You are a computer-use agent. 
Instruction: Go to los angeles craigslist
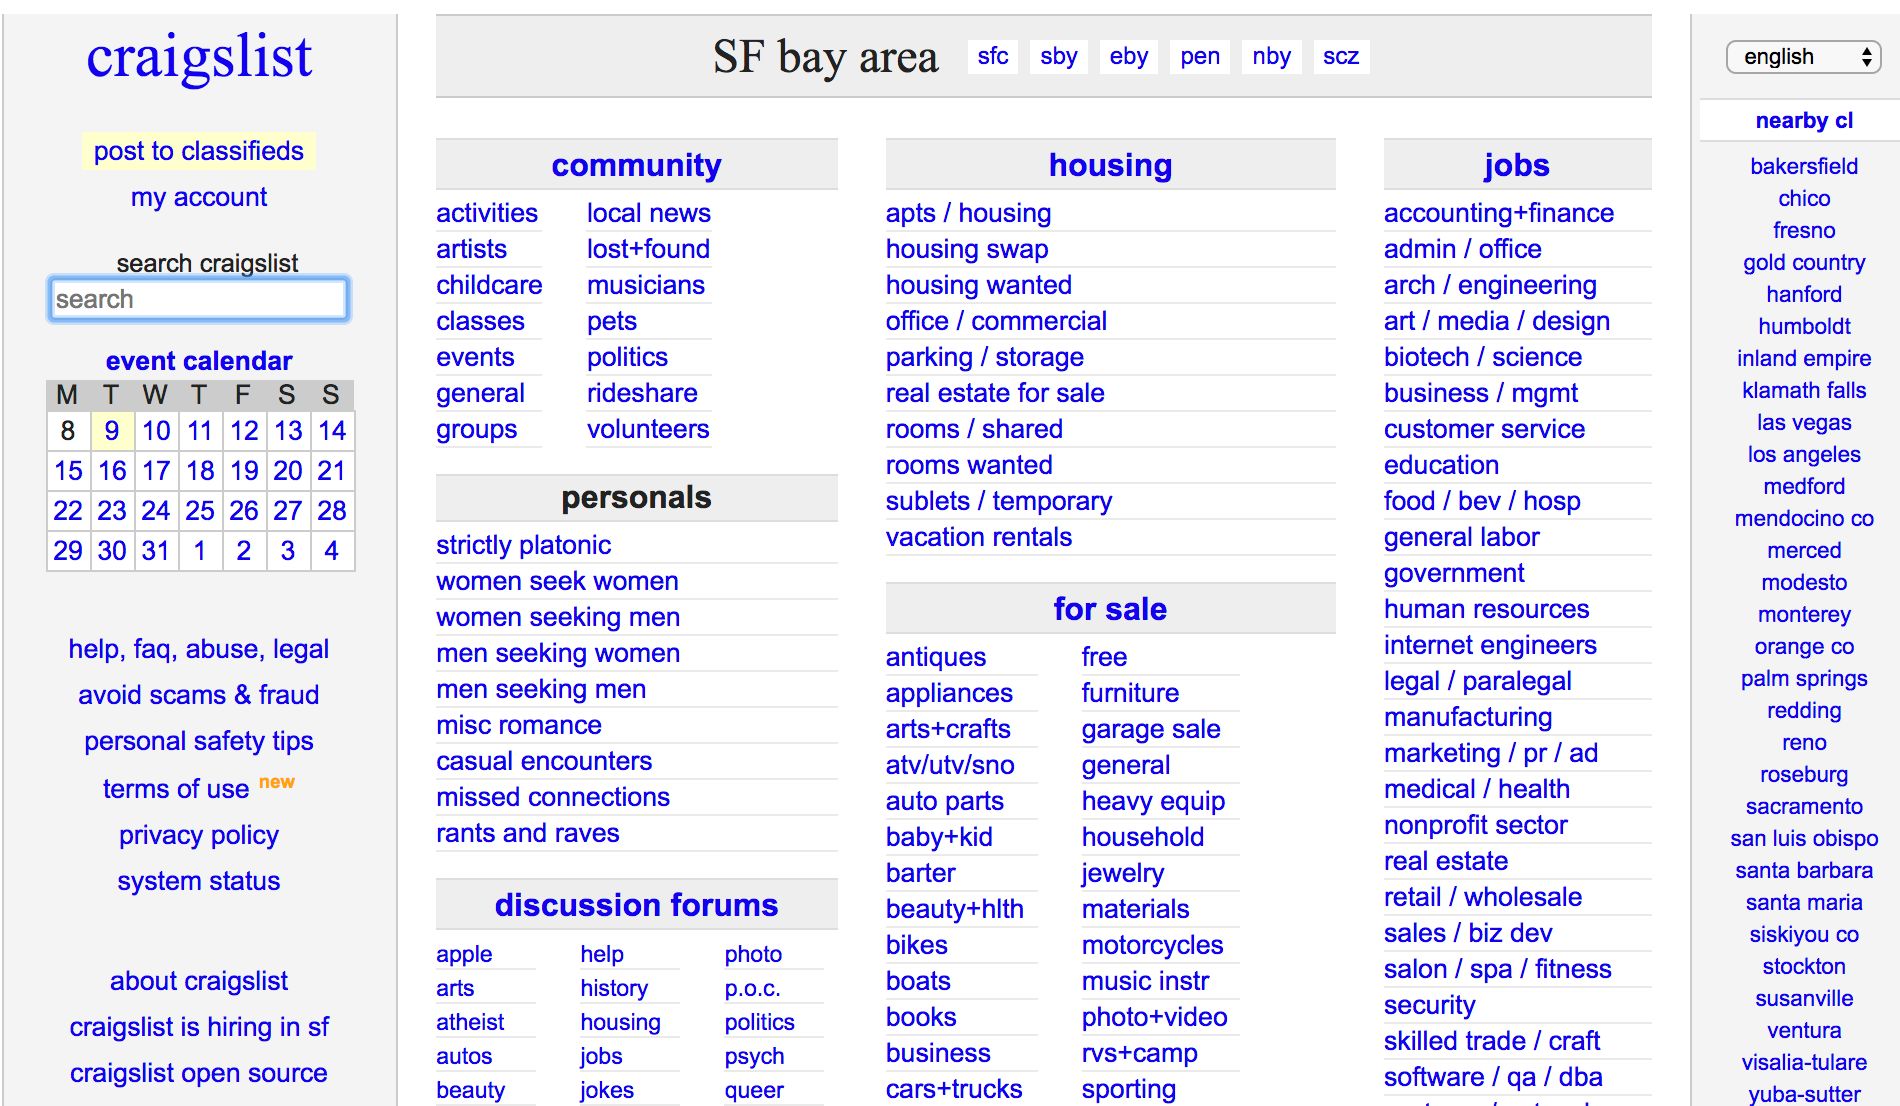(1804, 454)
